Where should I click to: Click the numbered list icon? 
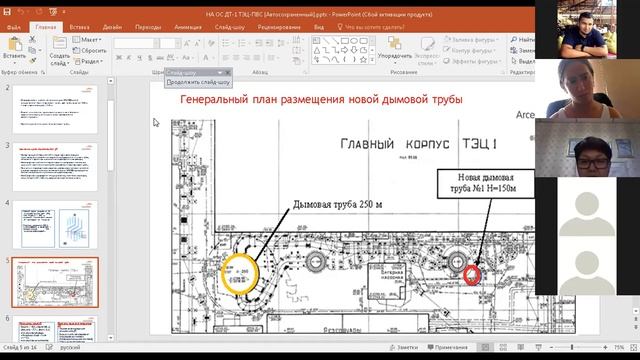pos(242,43)
